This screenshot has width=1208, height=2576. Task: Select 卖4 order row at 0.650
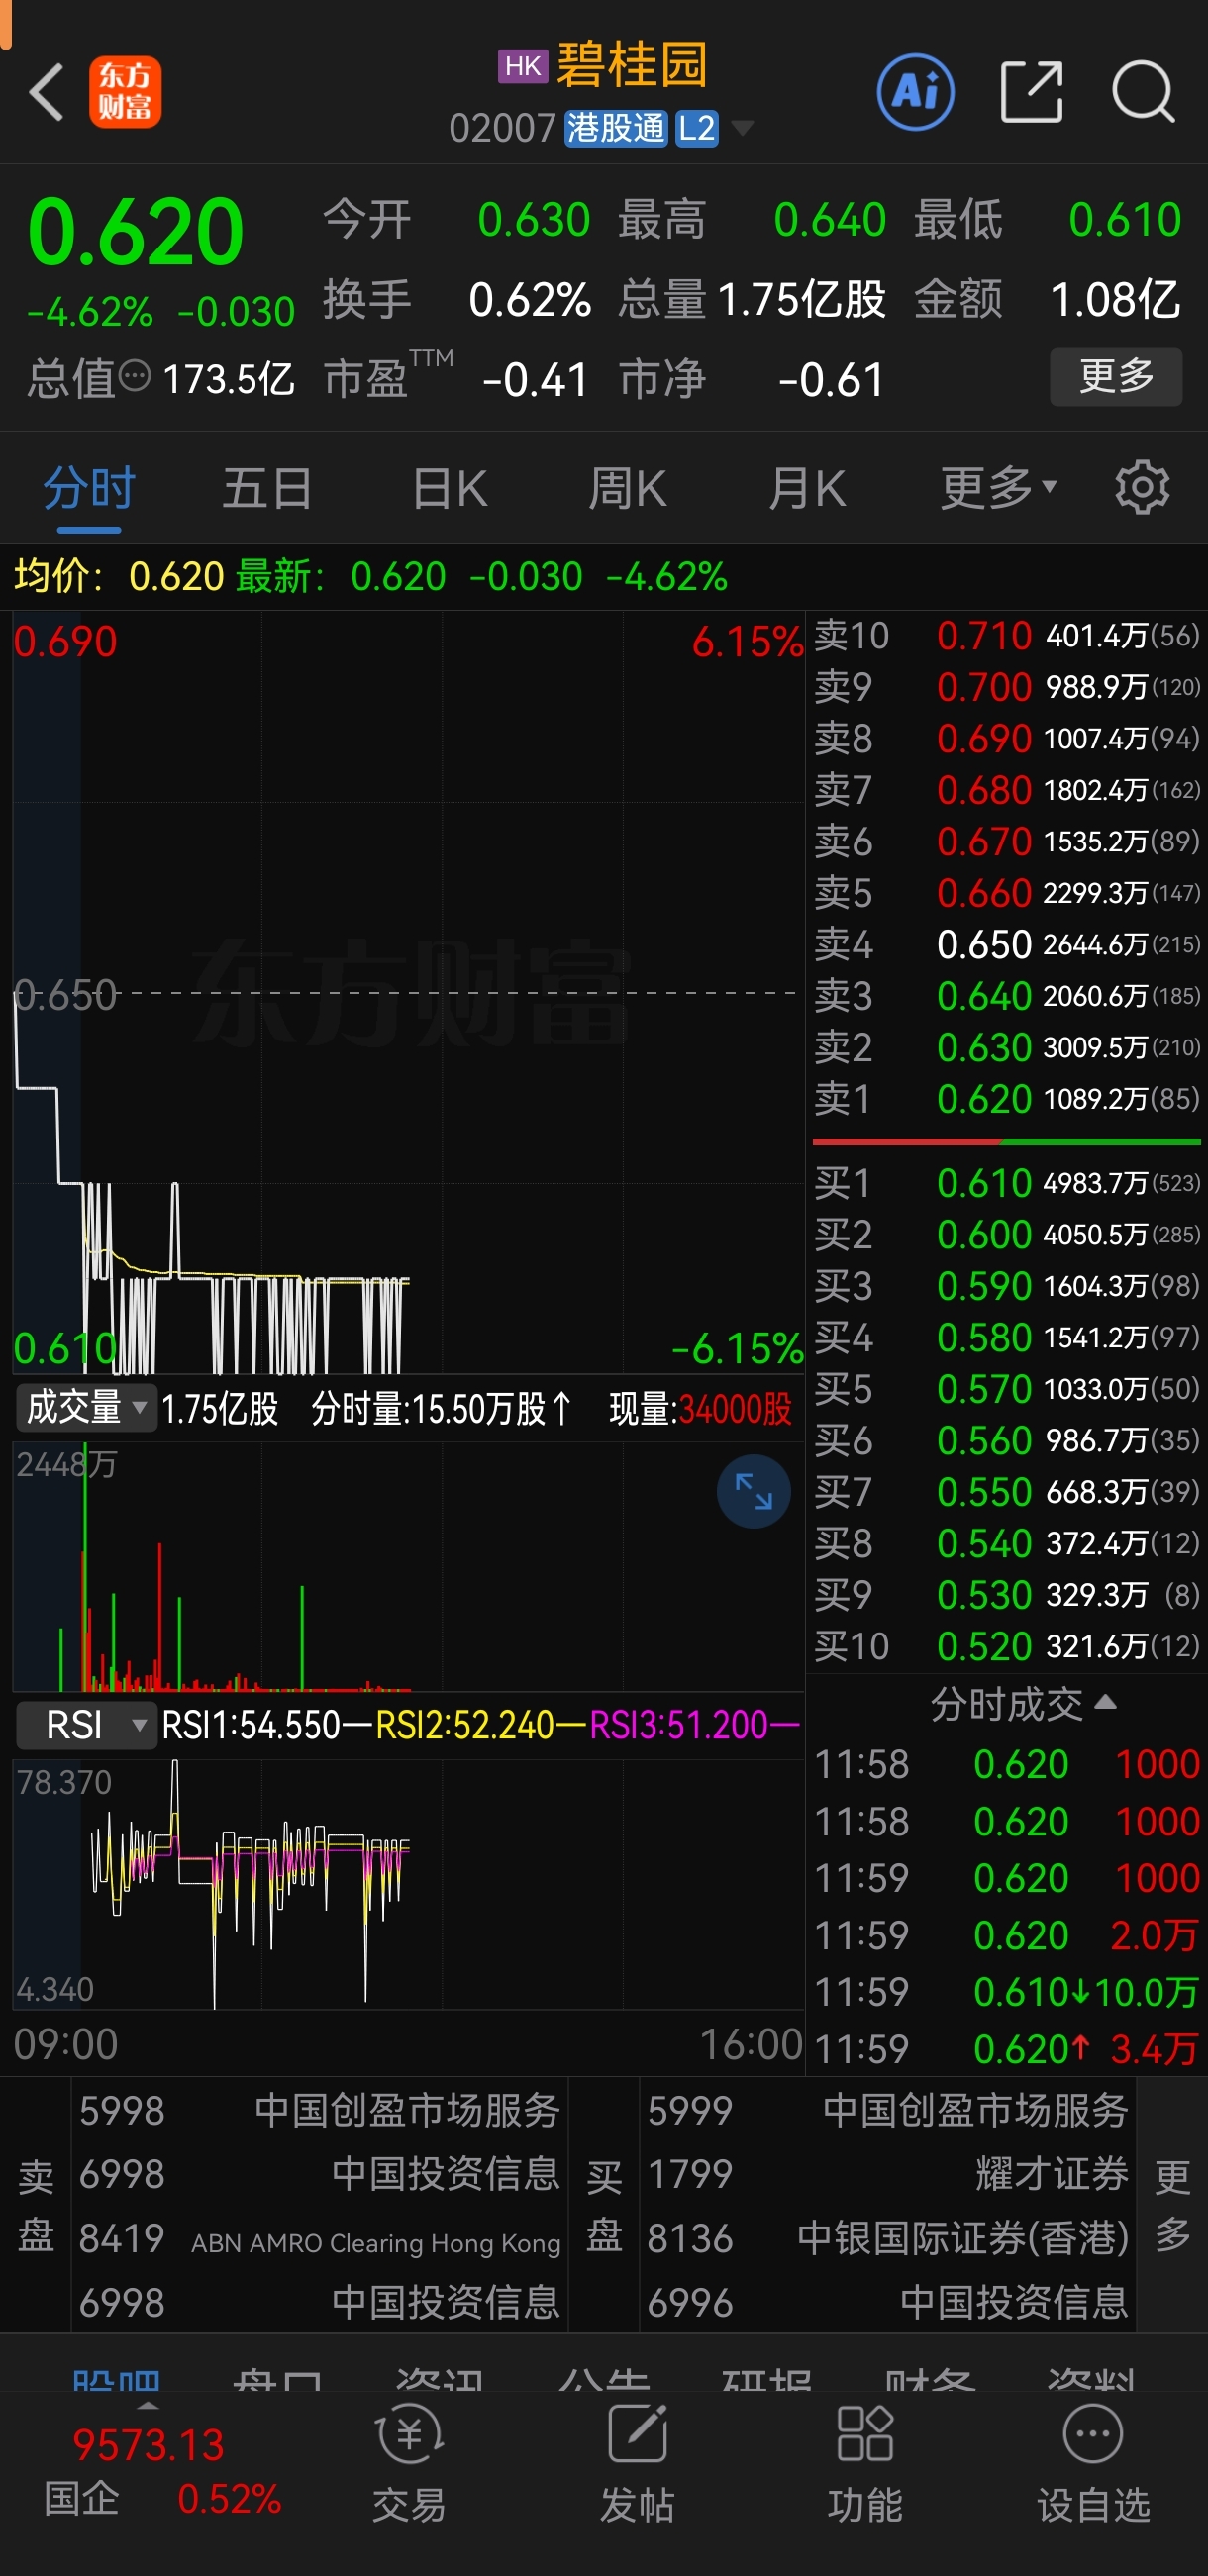pos(1006,944)
